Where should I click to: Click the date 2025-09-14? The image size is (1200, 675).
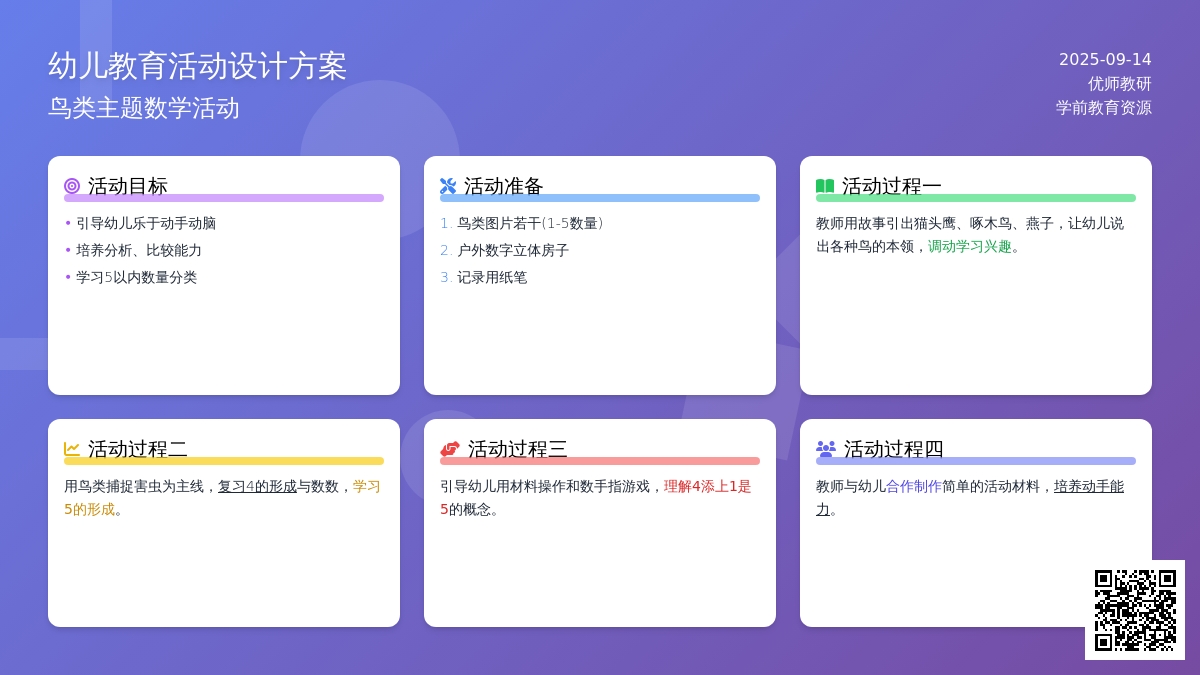click(x=1105, y=59)
